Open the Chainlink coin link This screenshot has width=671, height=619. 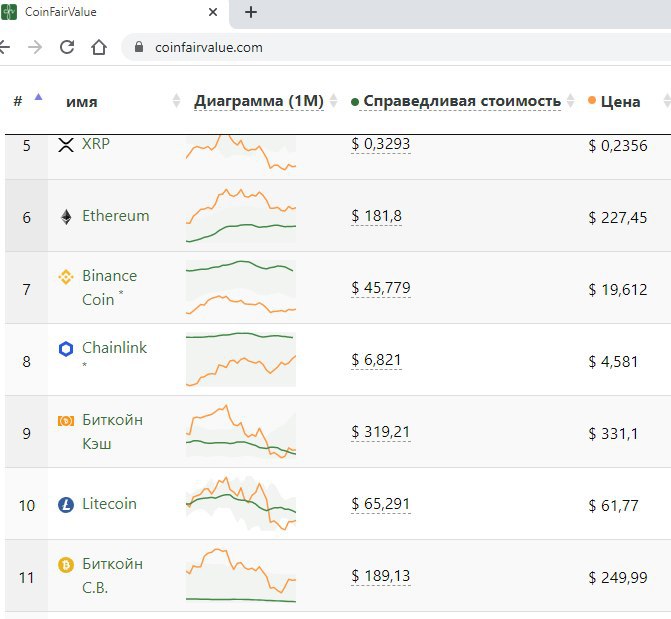pos(114,348)
